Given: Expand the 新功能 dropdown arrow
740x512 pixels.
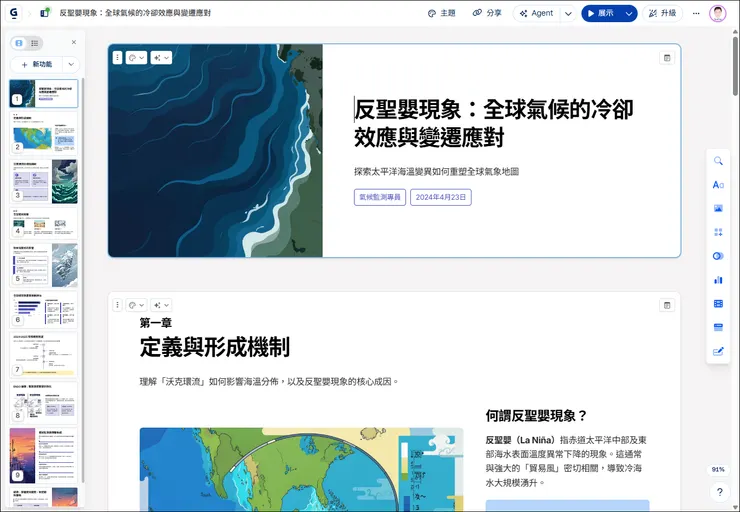Looking at the screenshot, I should 71,64.
